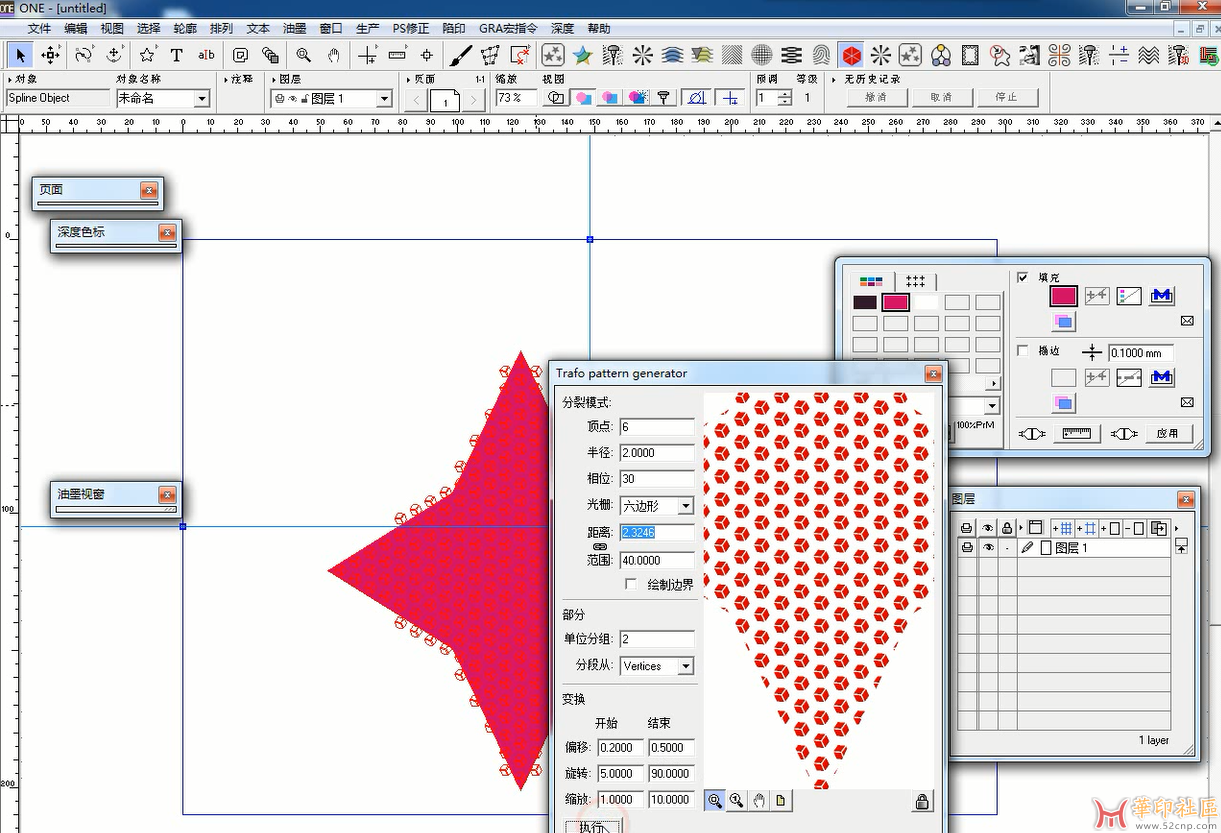Open the 油墨 menu
Screen dimensions: 1221x833
pos(294,29)
